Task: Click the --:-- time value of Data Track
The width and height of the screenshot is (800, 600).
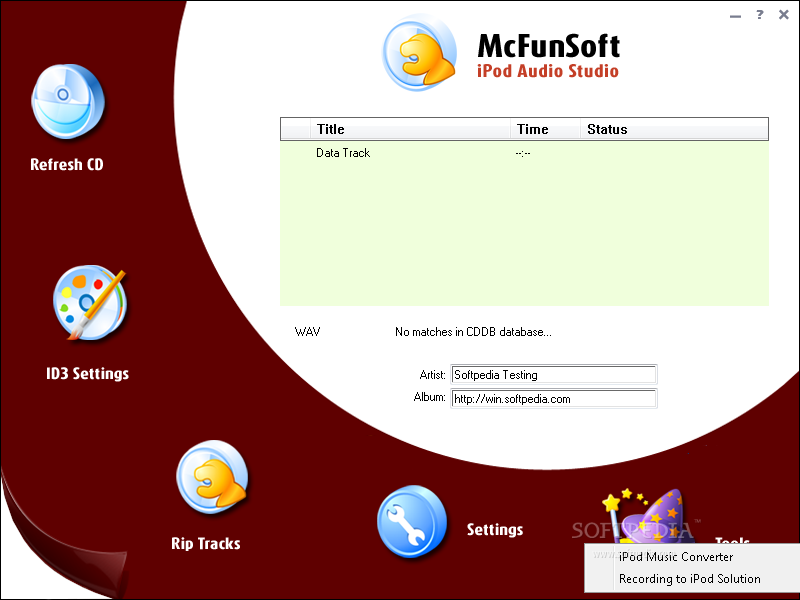Action: 523,153
